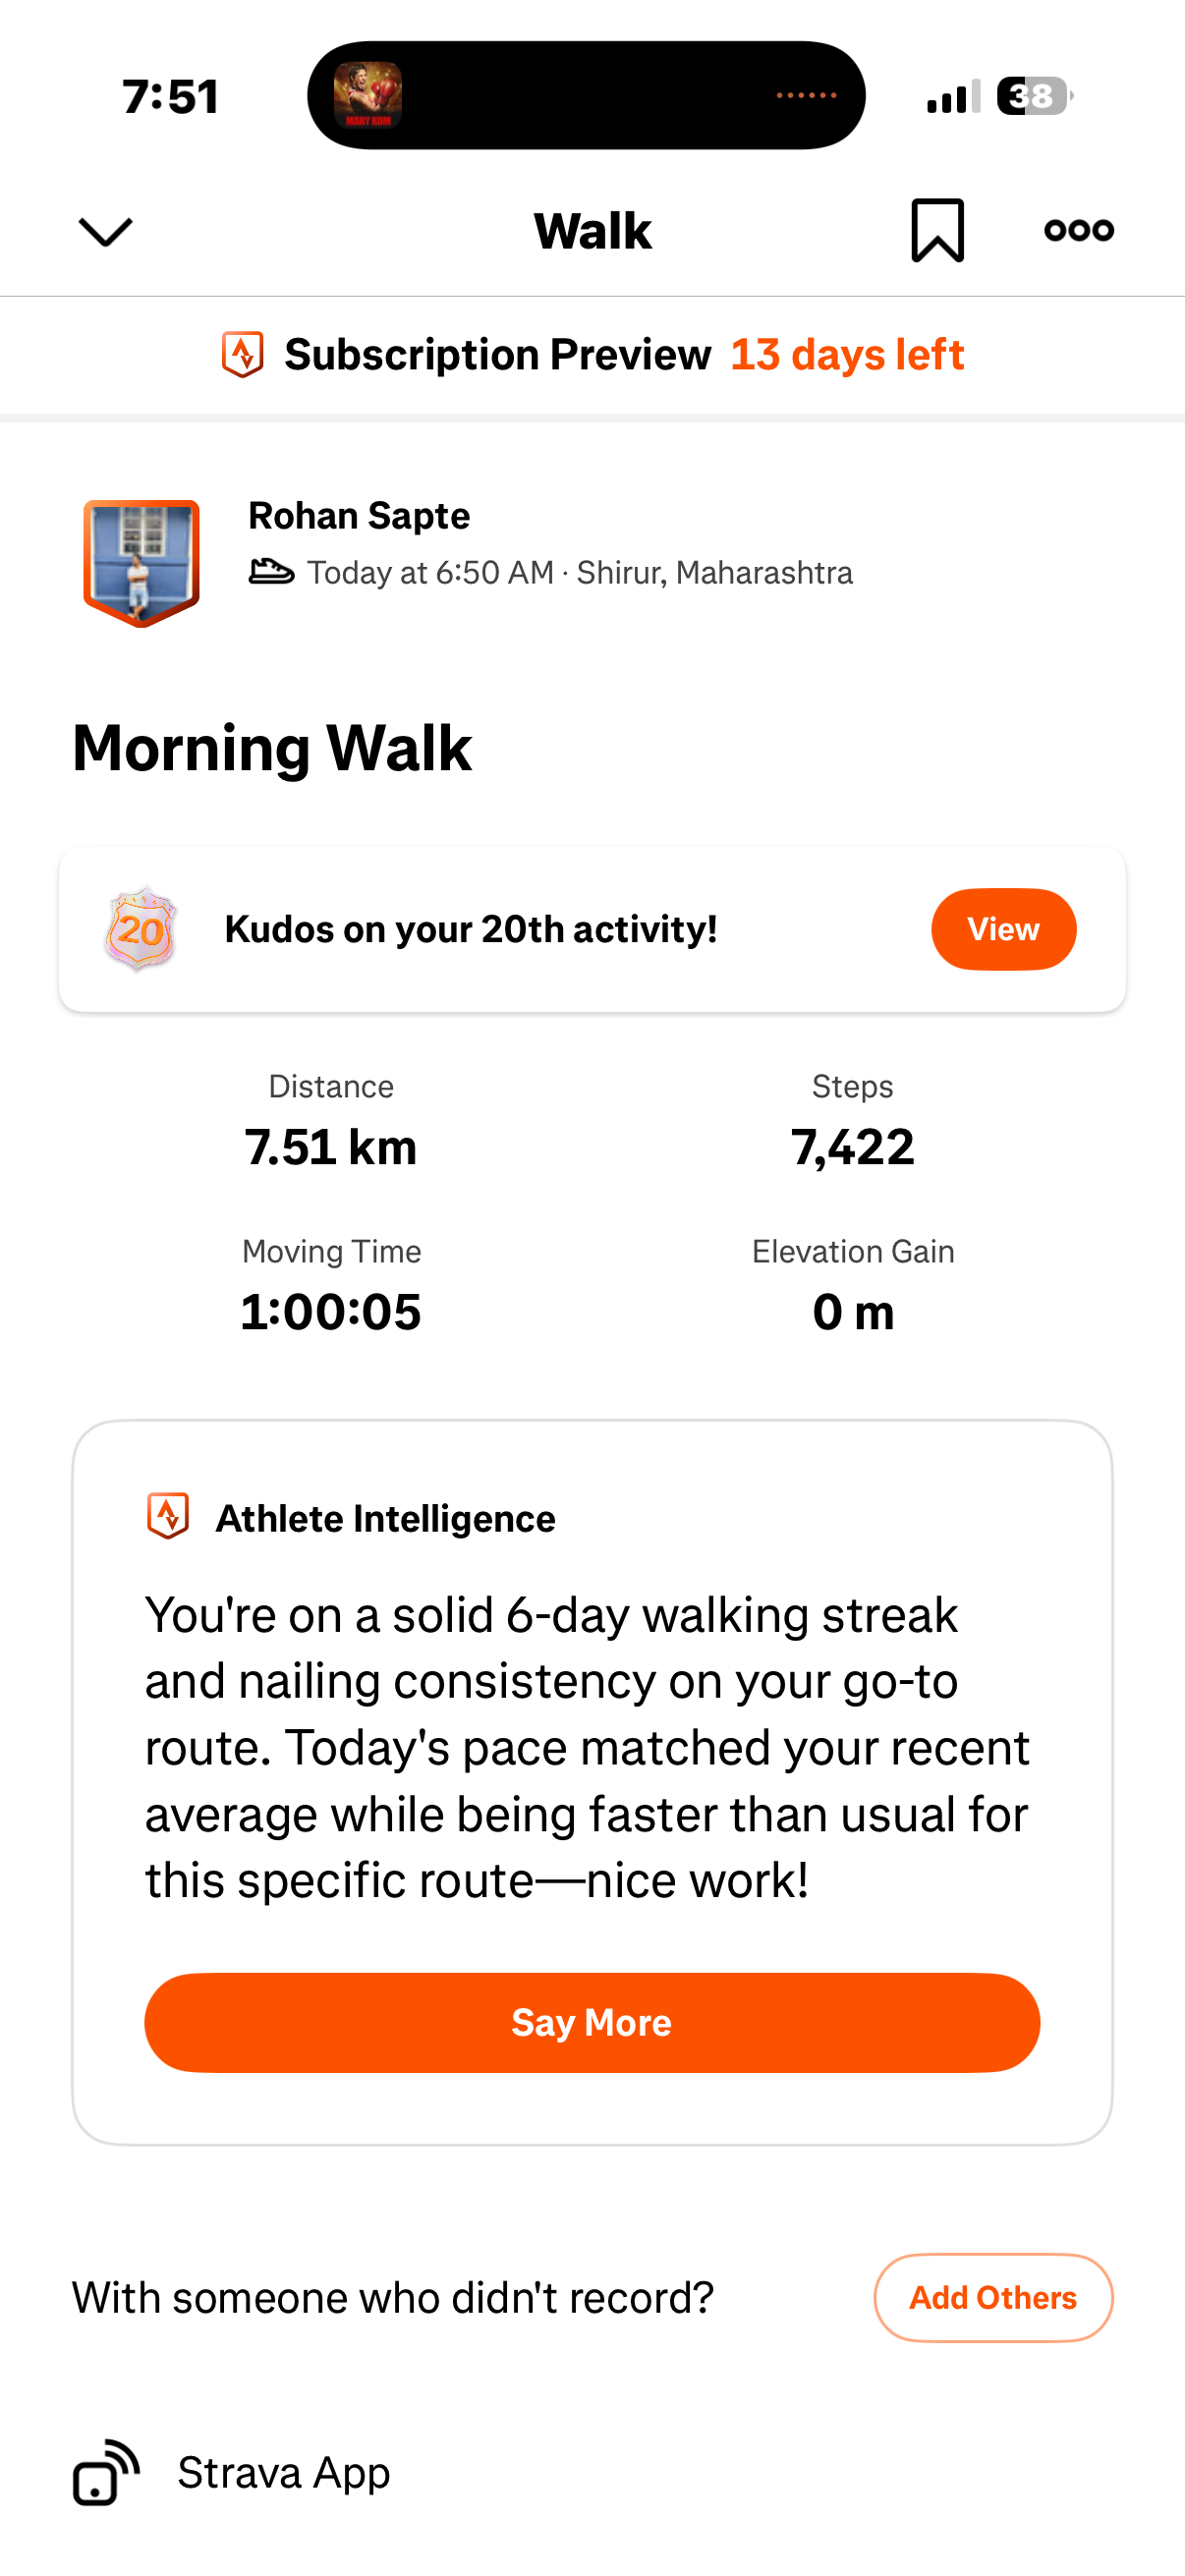Screen dimensions: 1185x2576
Task: Tap the Athlete Intelligence logo icon
Action: click(168, 1517)
